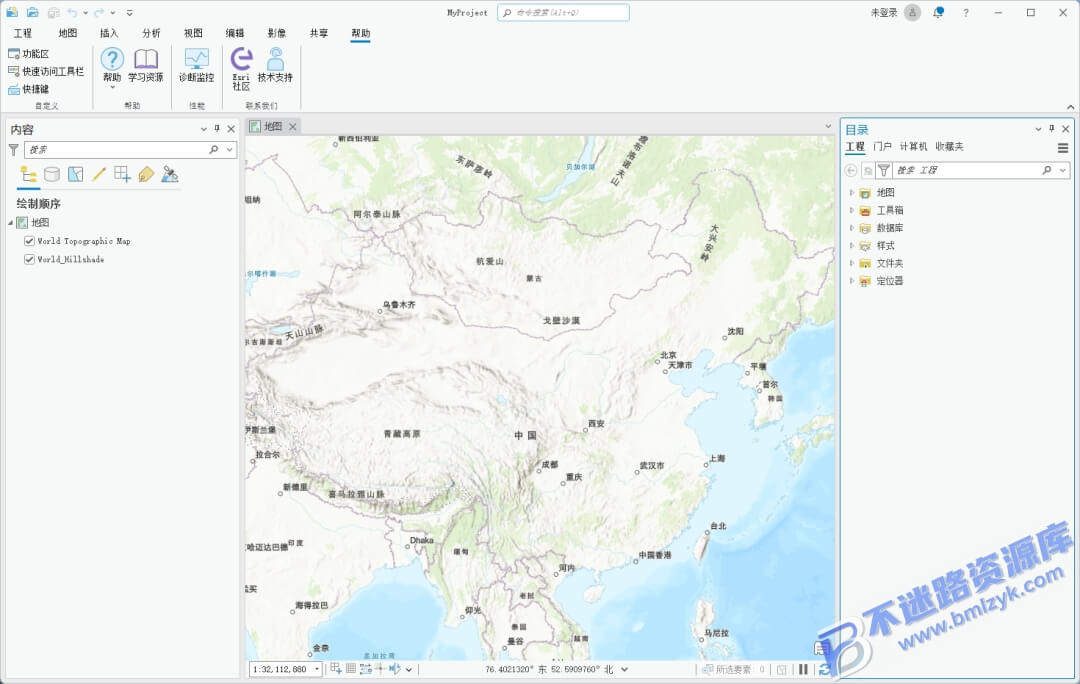1080x684 pixels.
Task: Switch to 收藏夹 tab in catalog pane
Action: click(x=949, y=147)
